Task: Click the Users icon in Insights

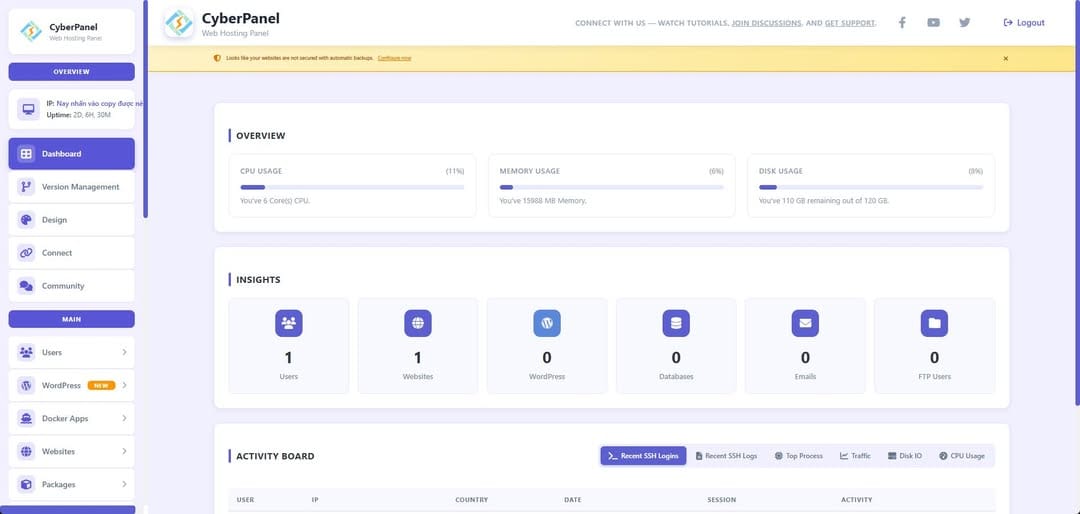Action: point(289,323)
